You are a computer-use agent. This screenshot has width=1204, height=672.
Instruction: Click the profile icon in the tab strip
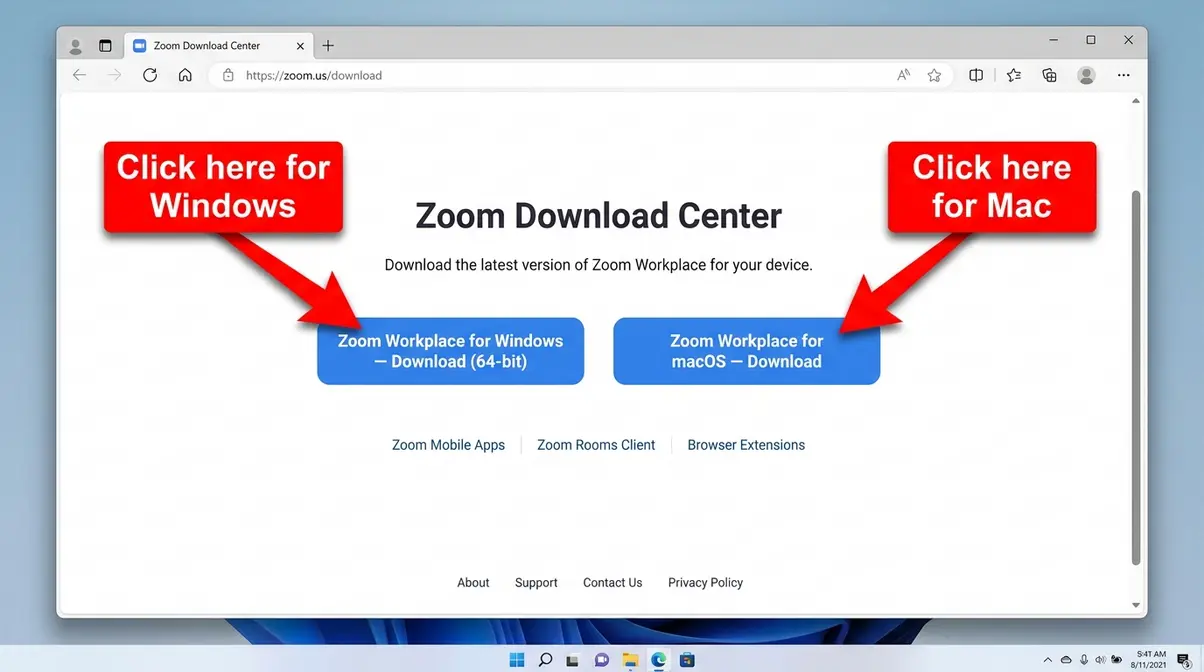[76, 46]
